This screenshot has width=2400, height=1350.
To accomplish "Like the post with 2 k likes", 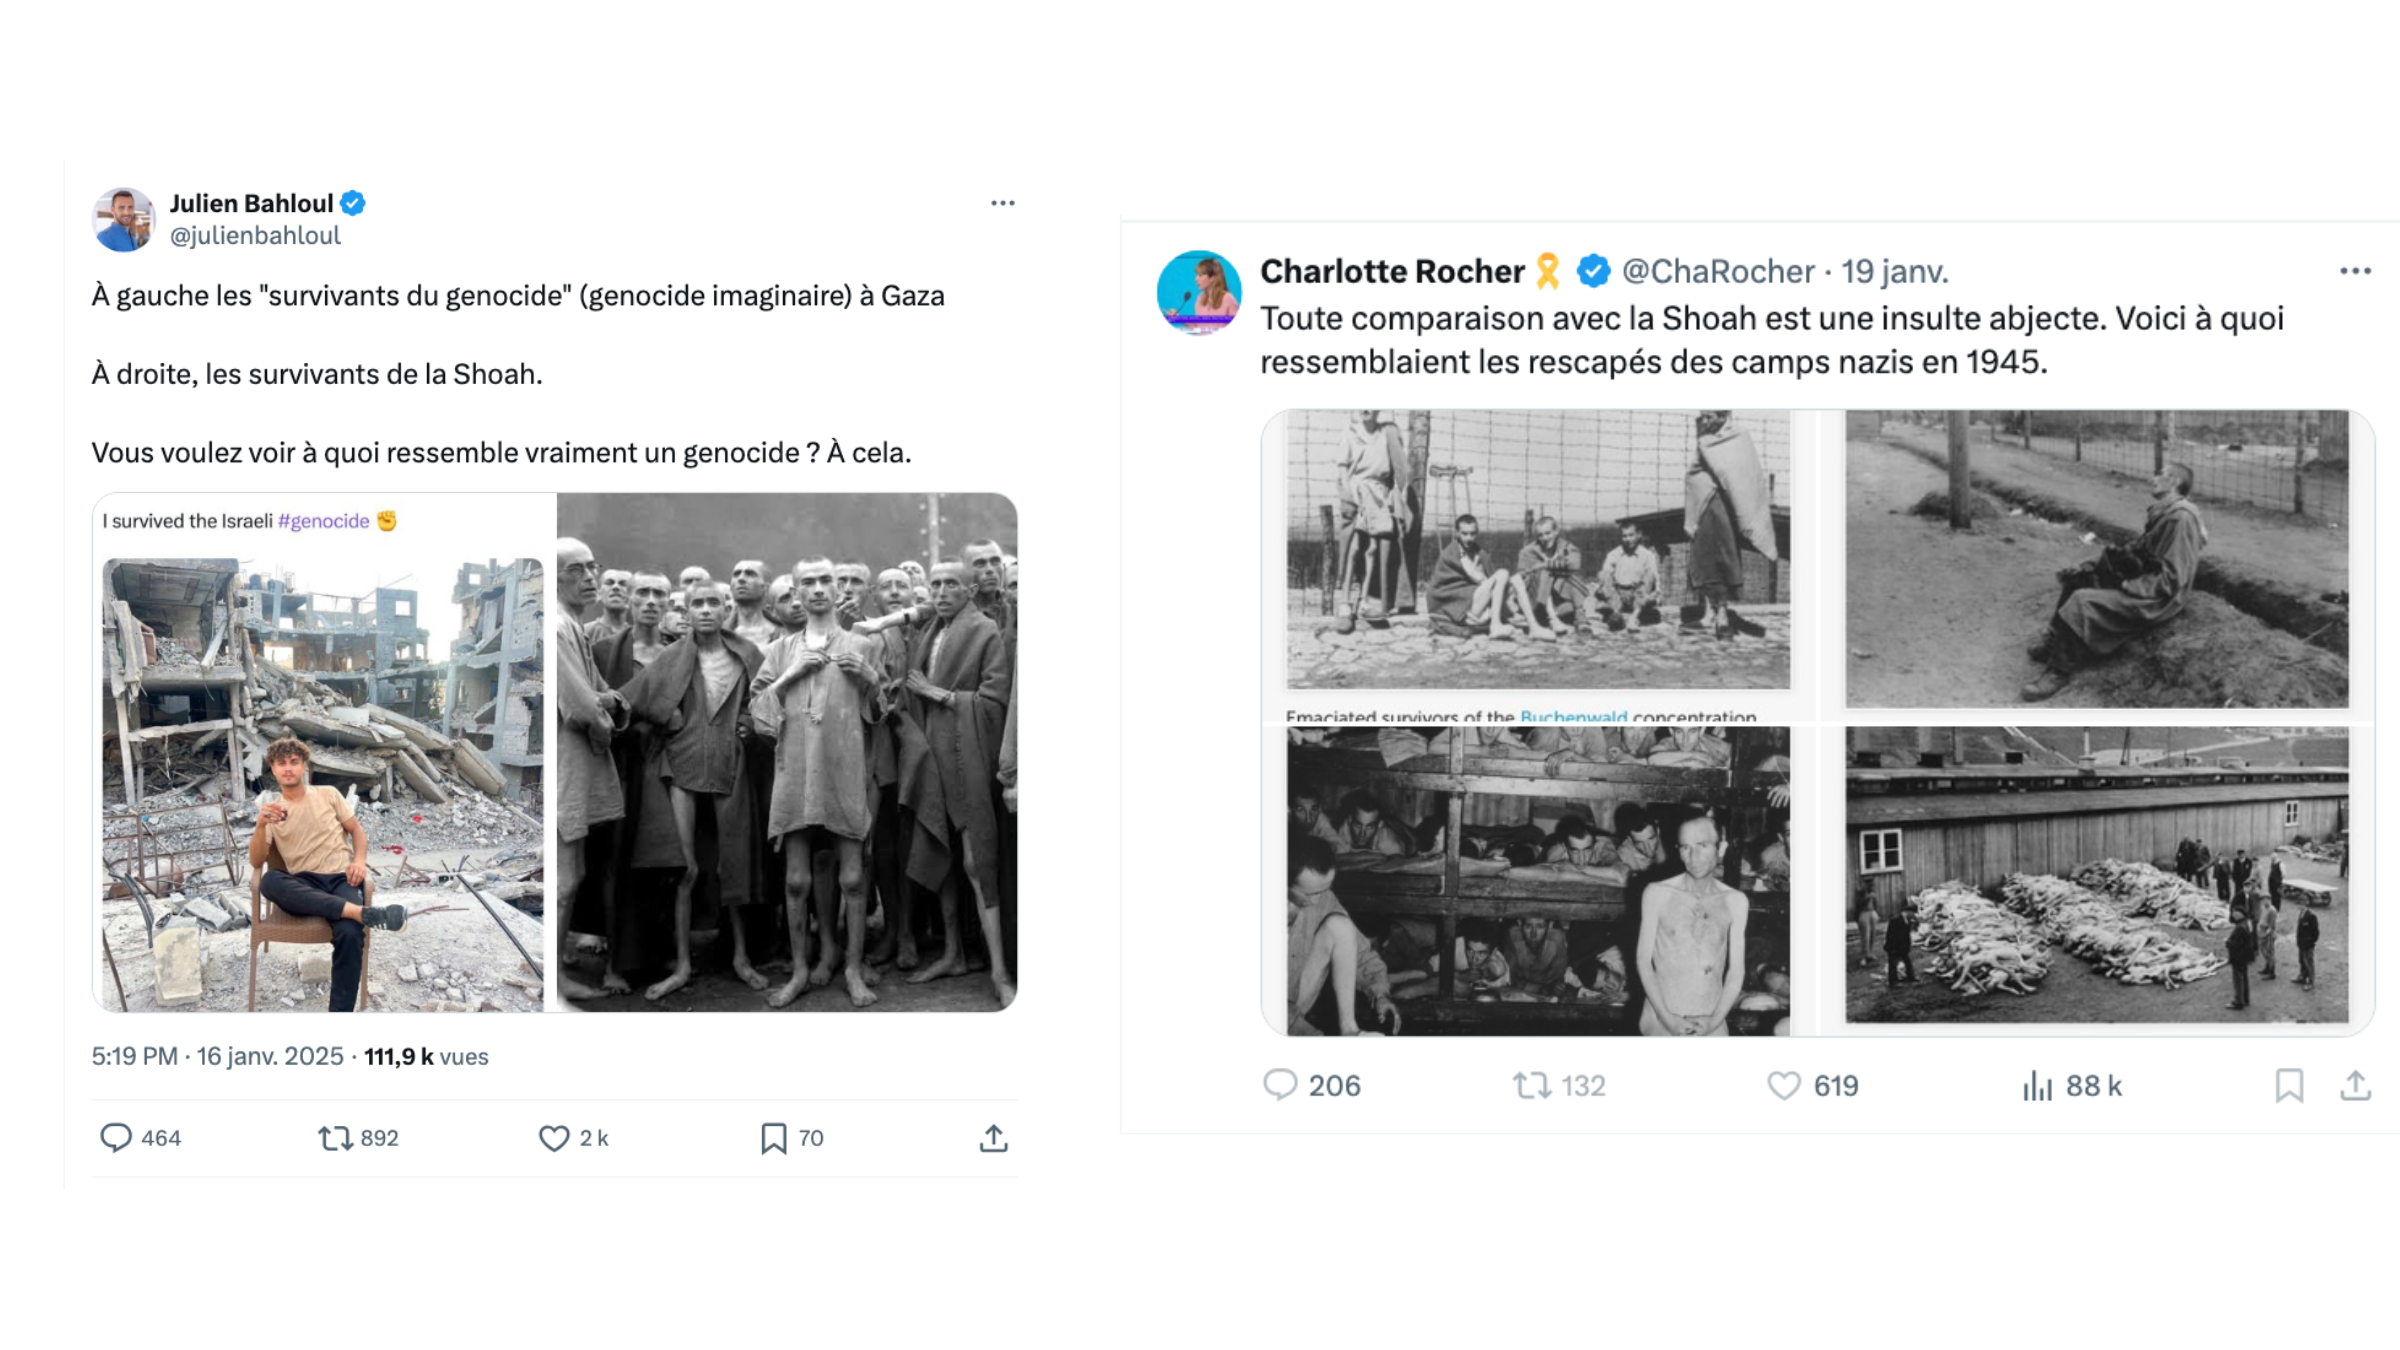I will [x=554, y=1138].
